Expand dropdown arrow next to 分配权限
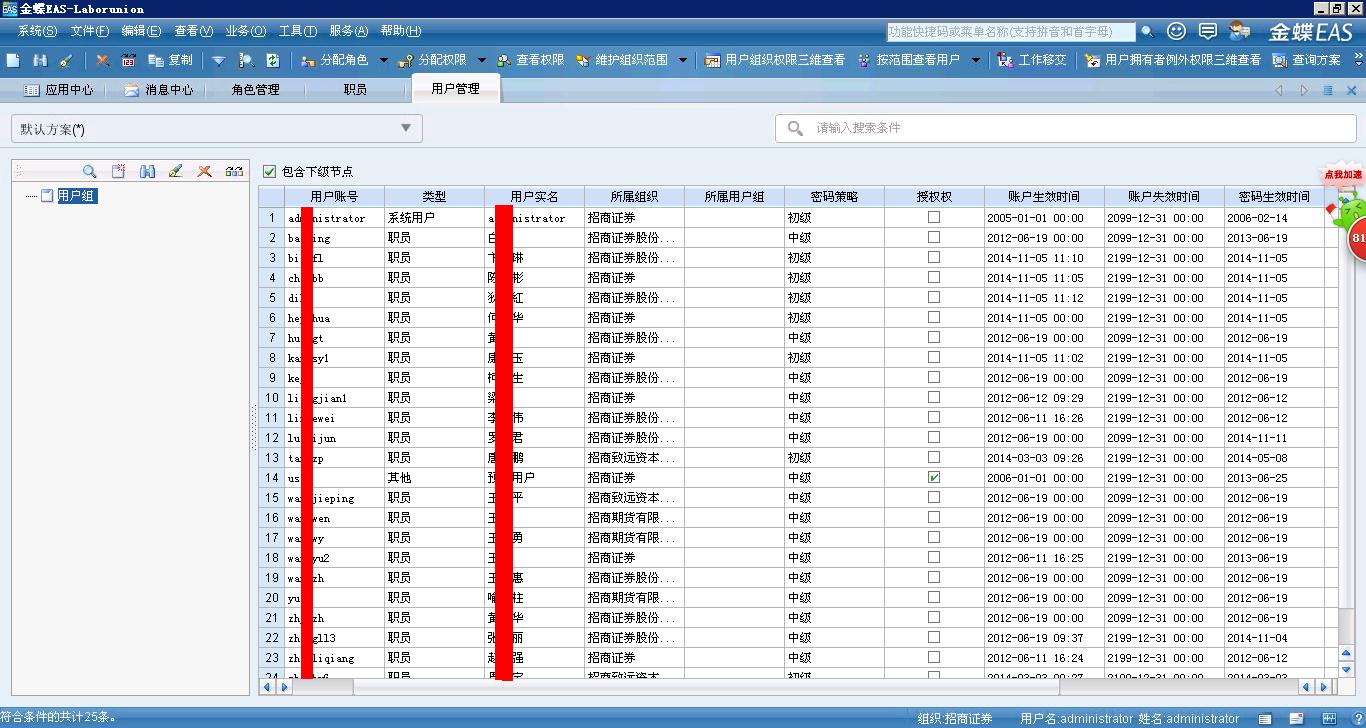This screenshot has height=728, width=1366. pos(482,60)
